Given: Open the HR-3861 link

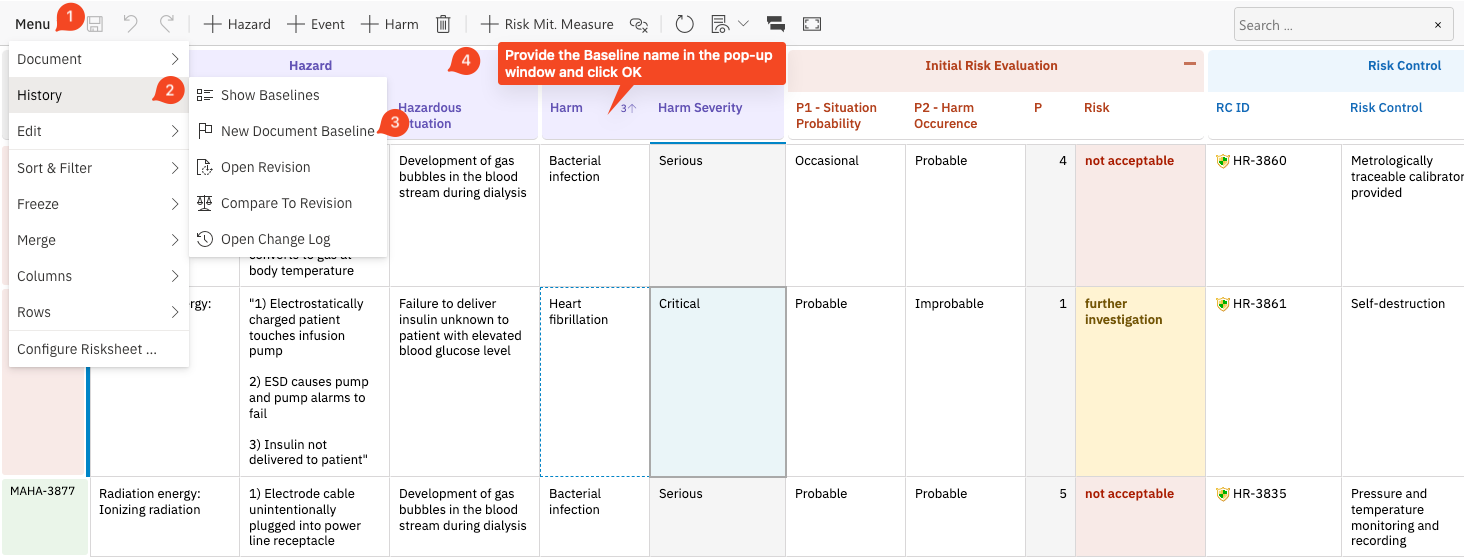Looking at the screenshot, I should click(x=1259, y=304).
